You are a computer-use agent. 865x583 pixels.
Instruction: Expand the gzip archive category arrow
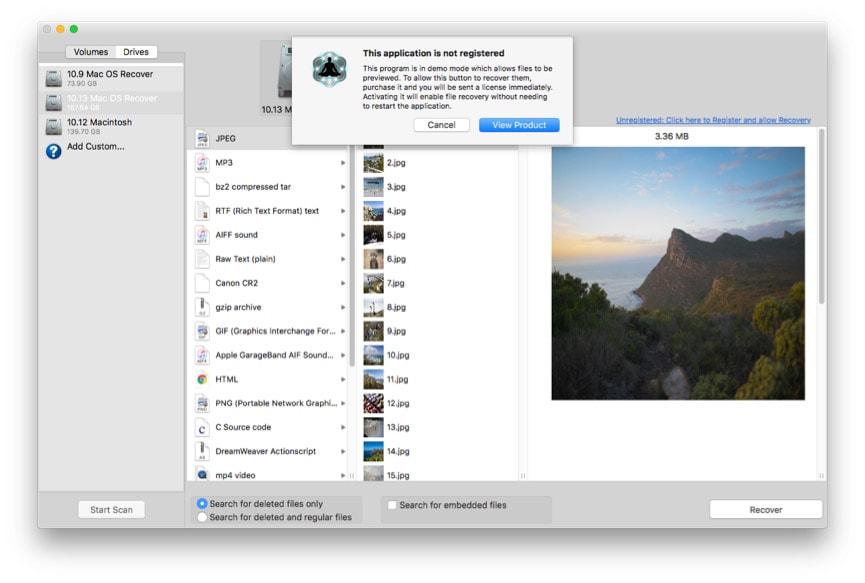tap(343, 307)
